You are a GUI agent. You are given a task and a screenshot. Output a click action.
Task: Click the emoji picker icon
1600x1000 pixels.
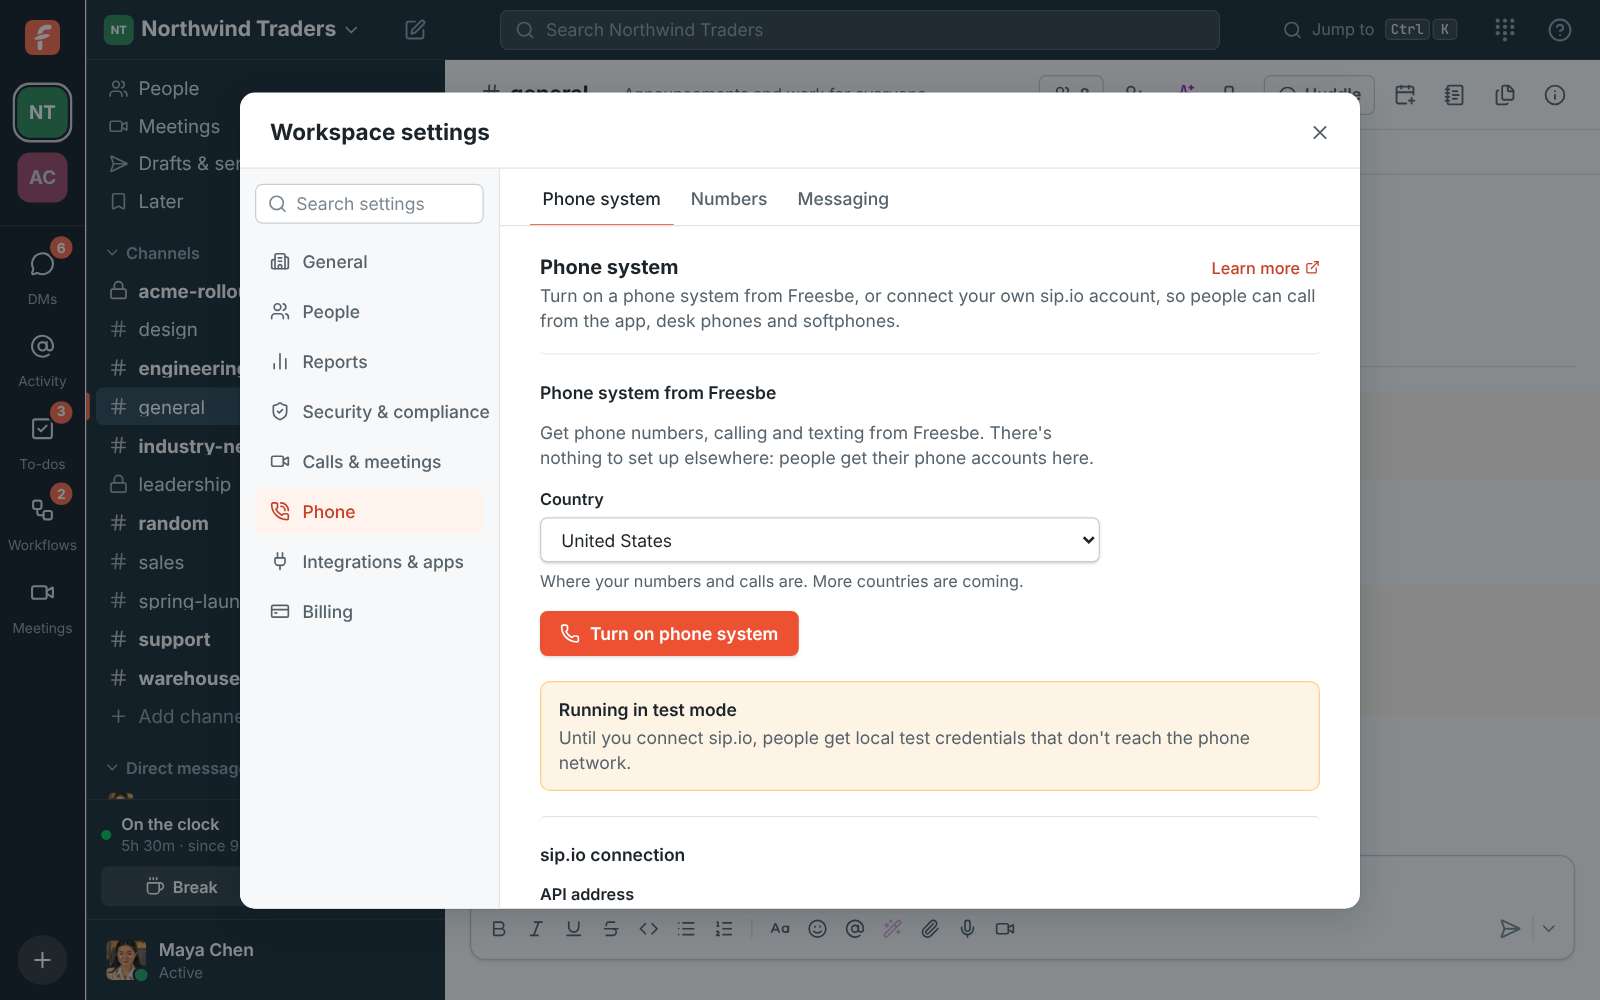817,929
